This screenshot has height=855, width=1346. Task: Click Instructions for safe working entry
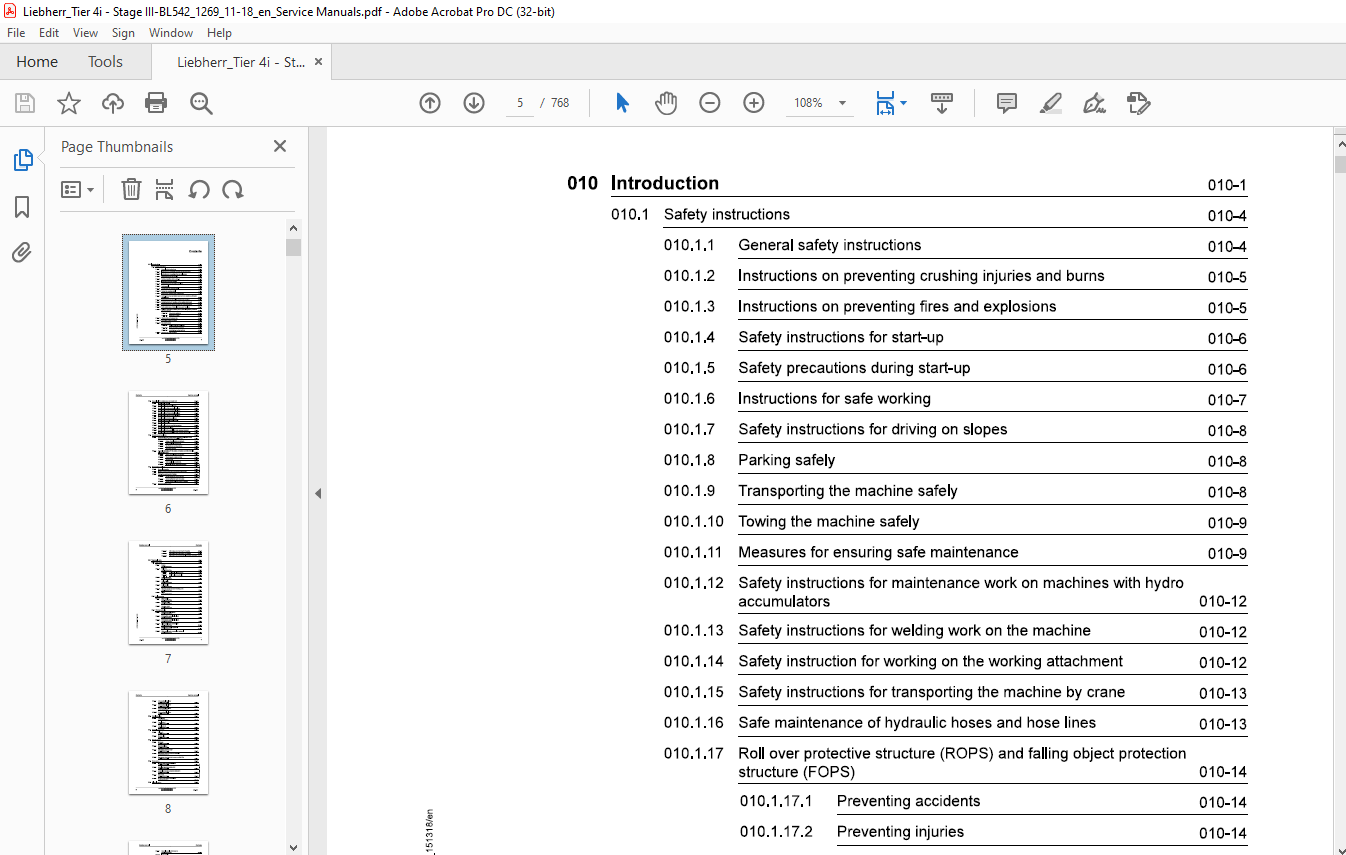[x=834, y=398]
